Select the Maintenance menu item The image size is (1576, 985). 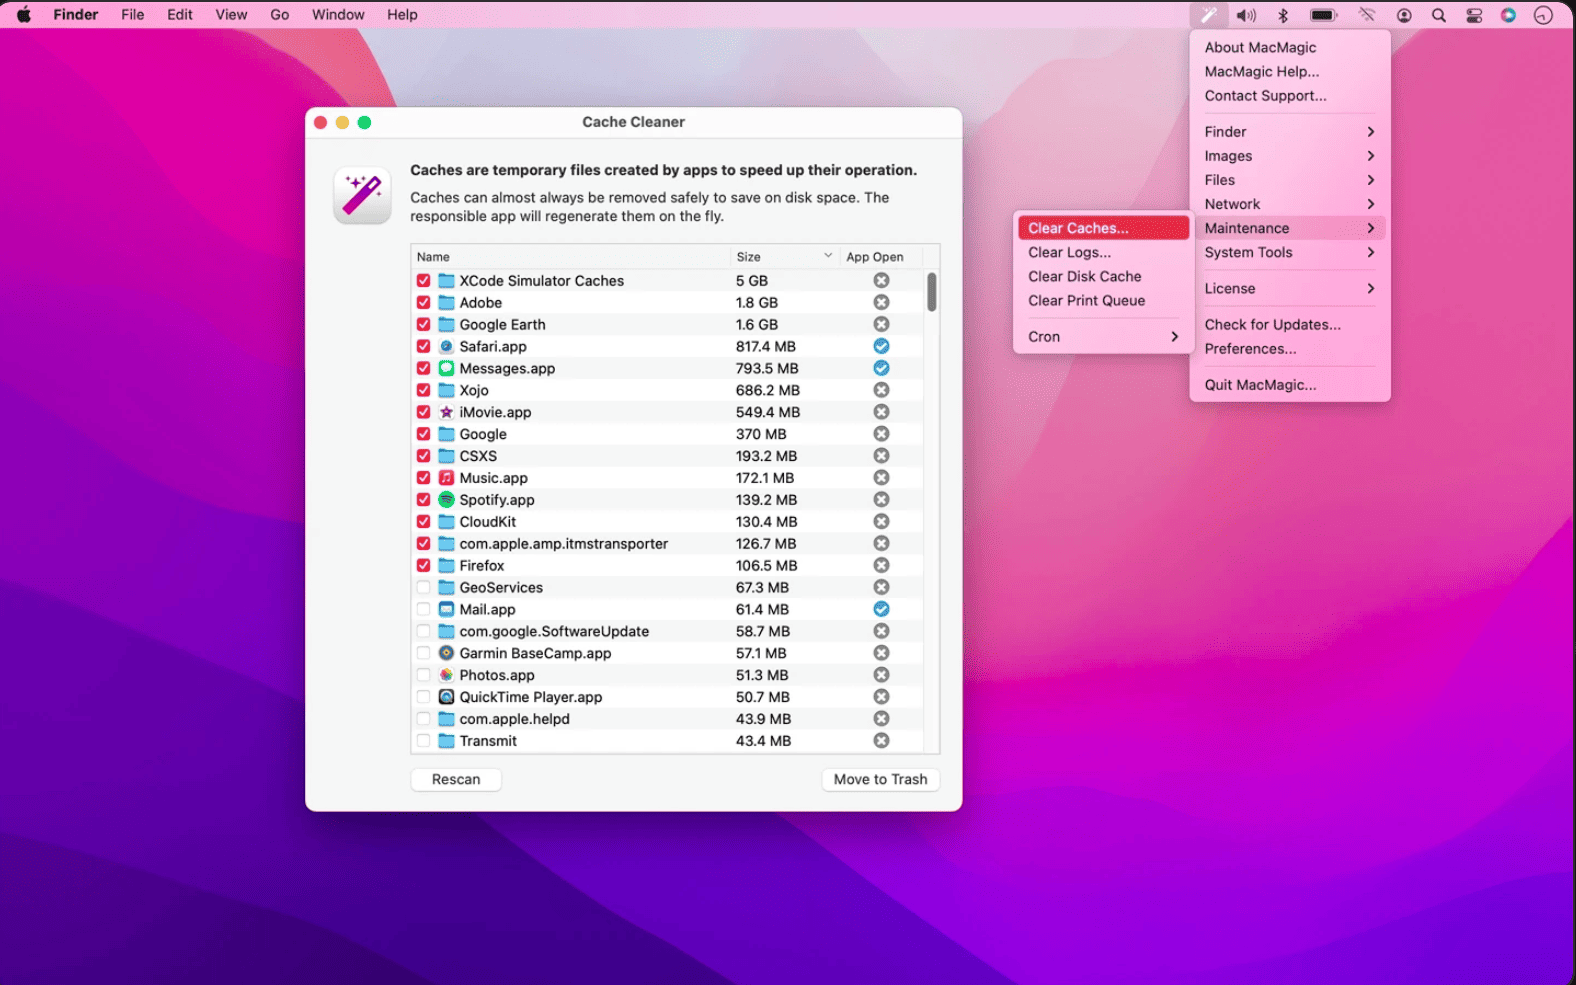tap(1290, 228)
